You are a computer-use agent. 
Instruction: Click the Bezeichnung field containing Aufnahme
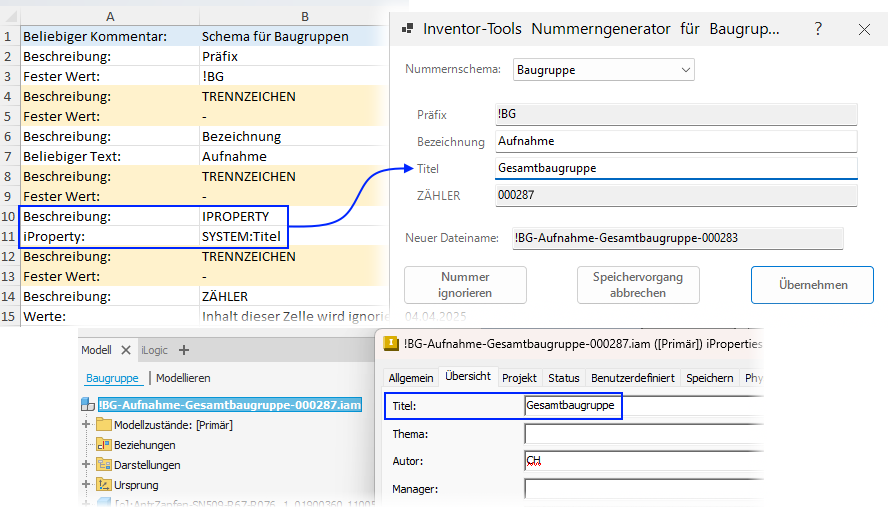[x=676, y=141]
